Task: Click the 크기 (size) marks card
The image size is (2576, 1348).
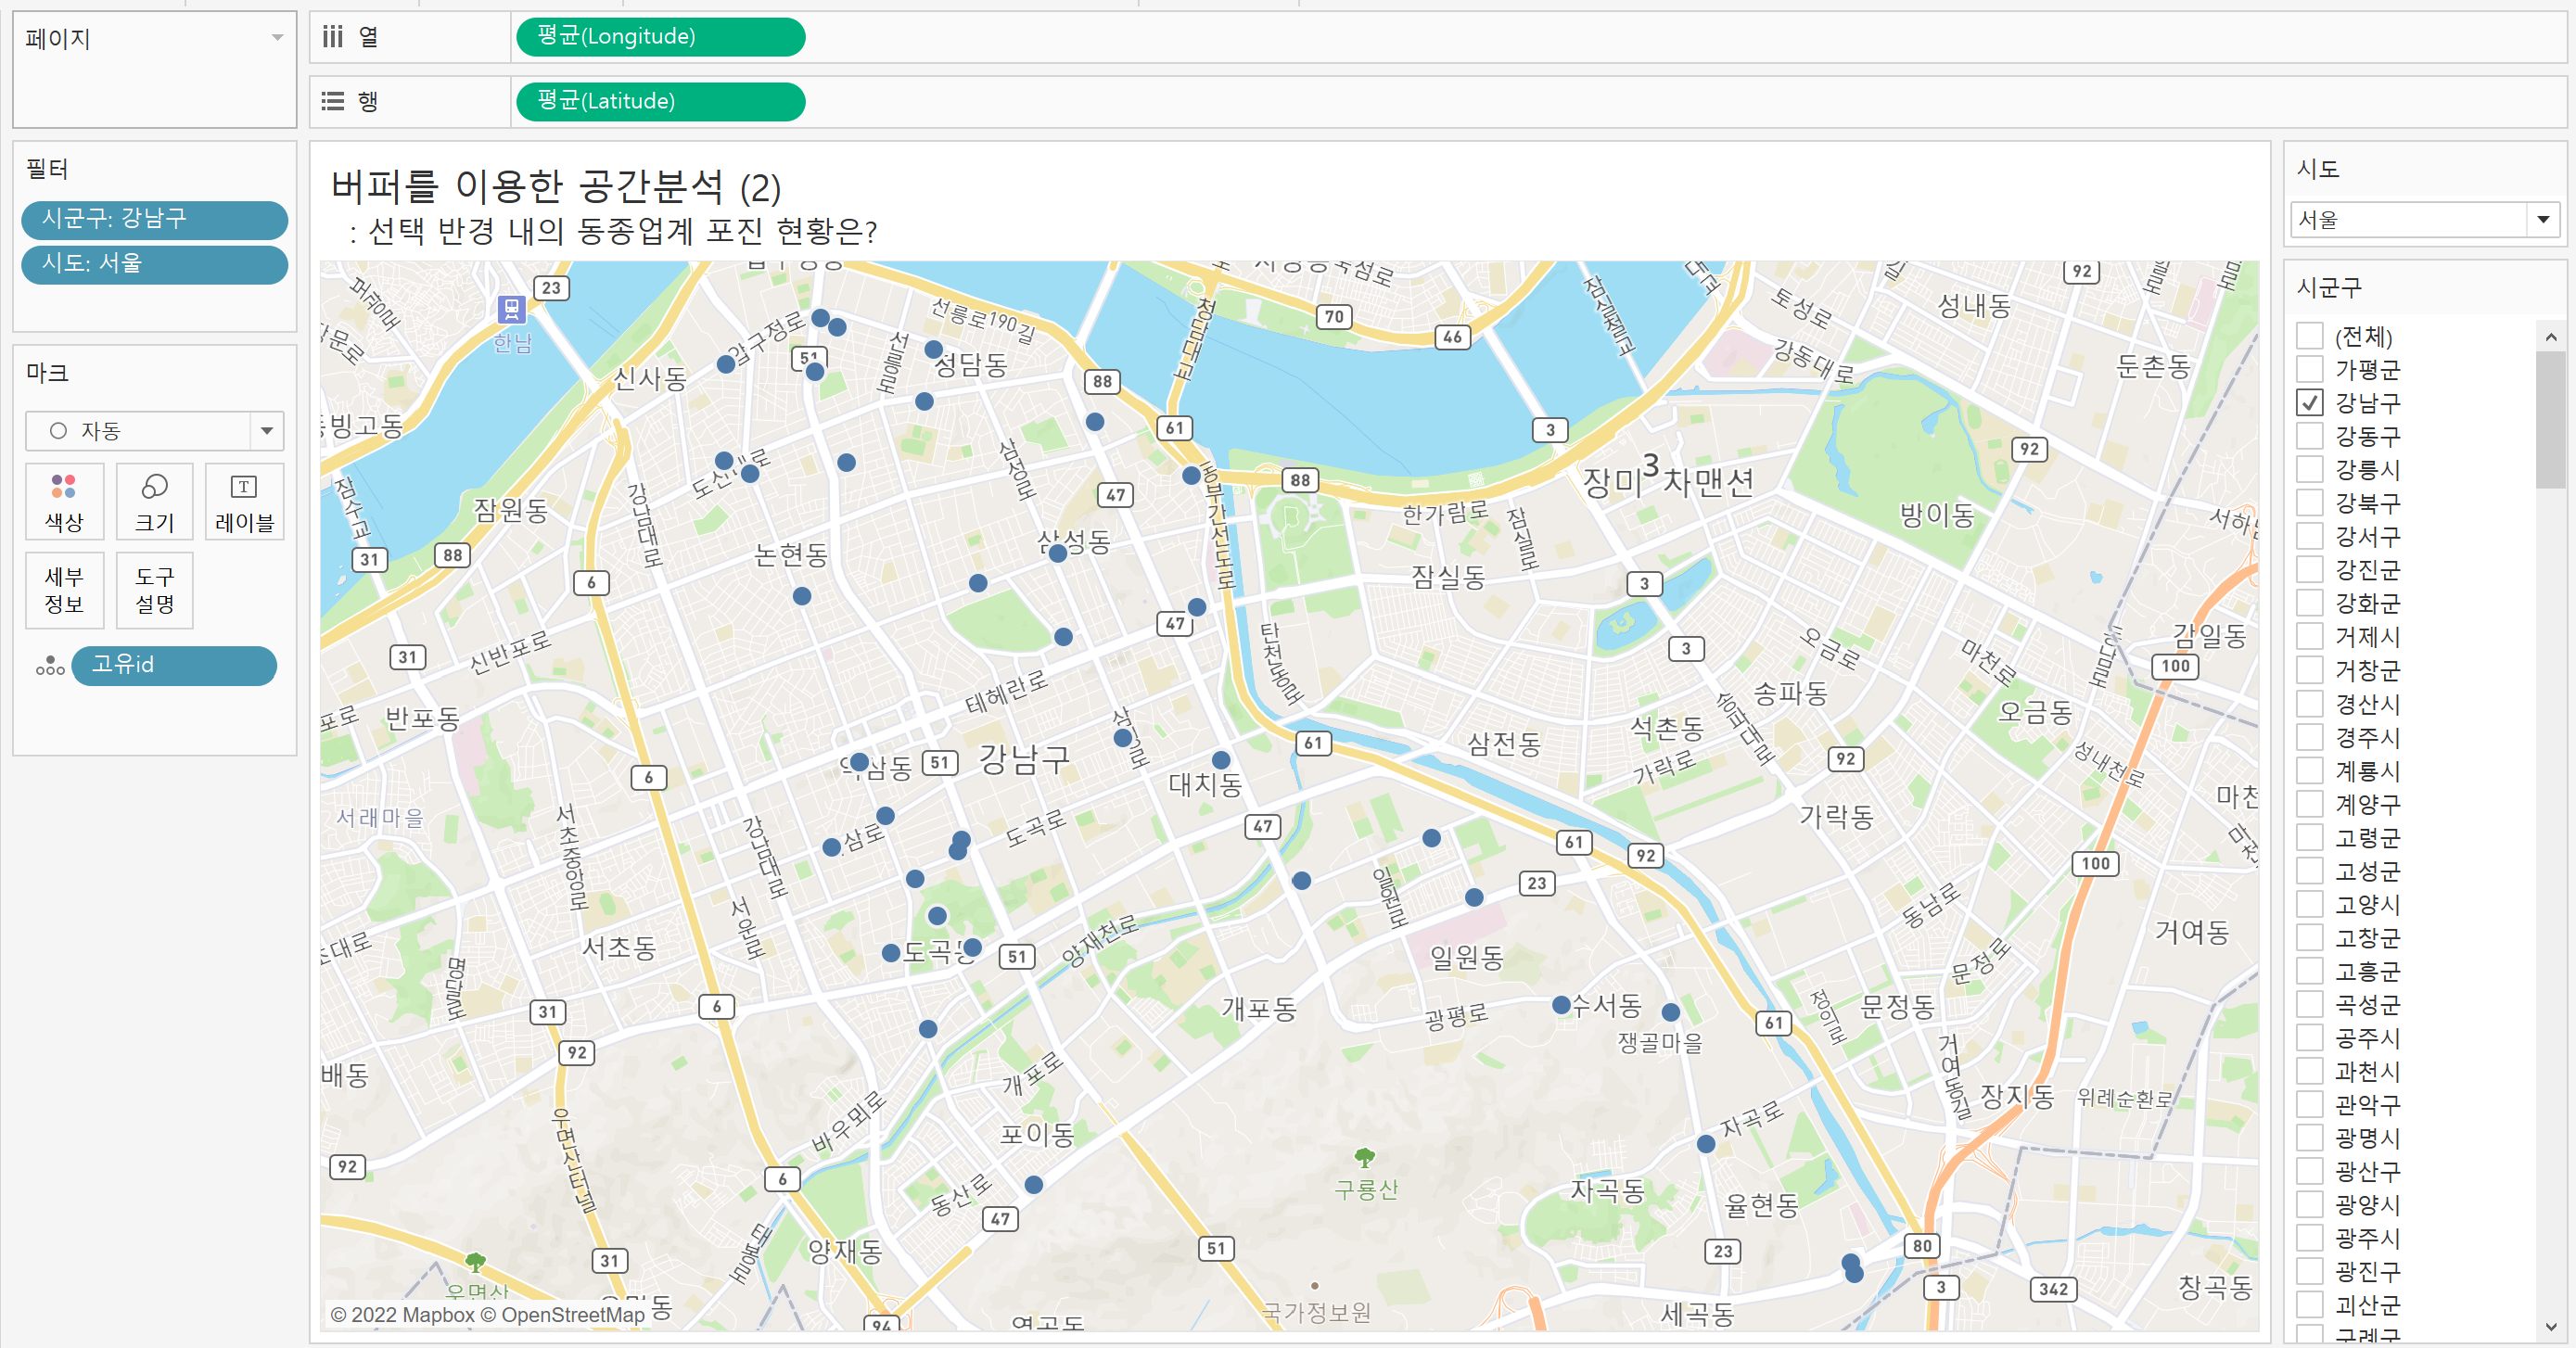Action: click(154, 502)
